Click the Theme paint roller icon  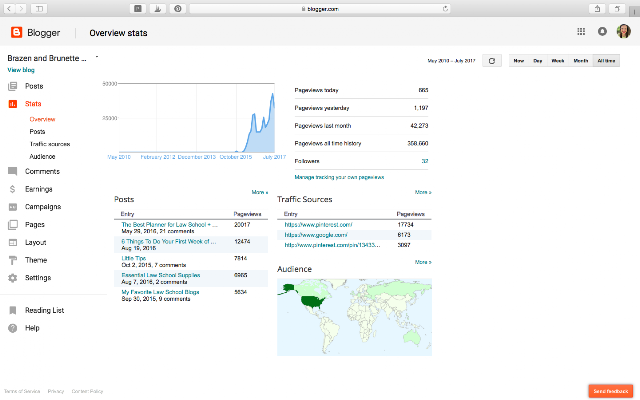click(x=13, y=260)
